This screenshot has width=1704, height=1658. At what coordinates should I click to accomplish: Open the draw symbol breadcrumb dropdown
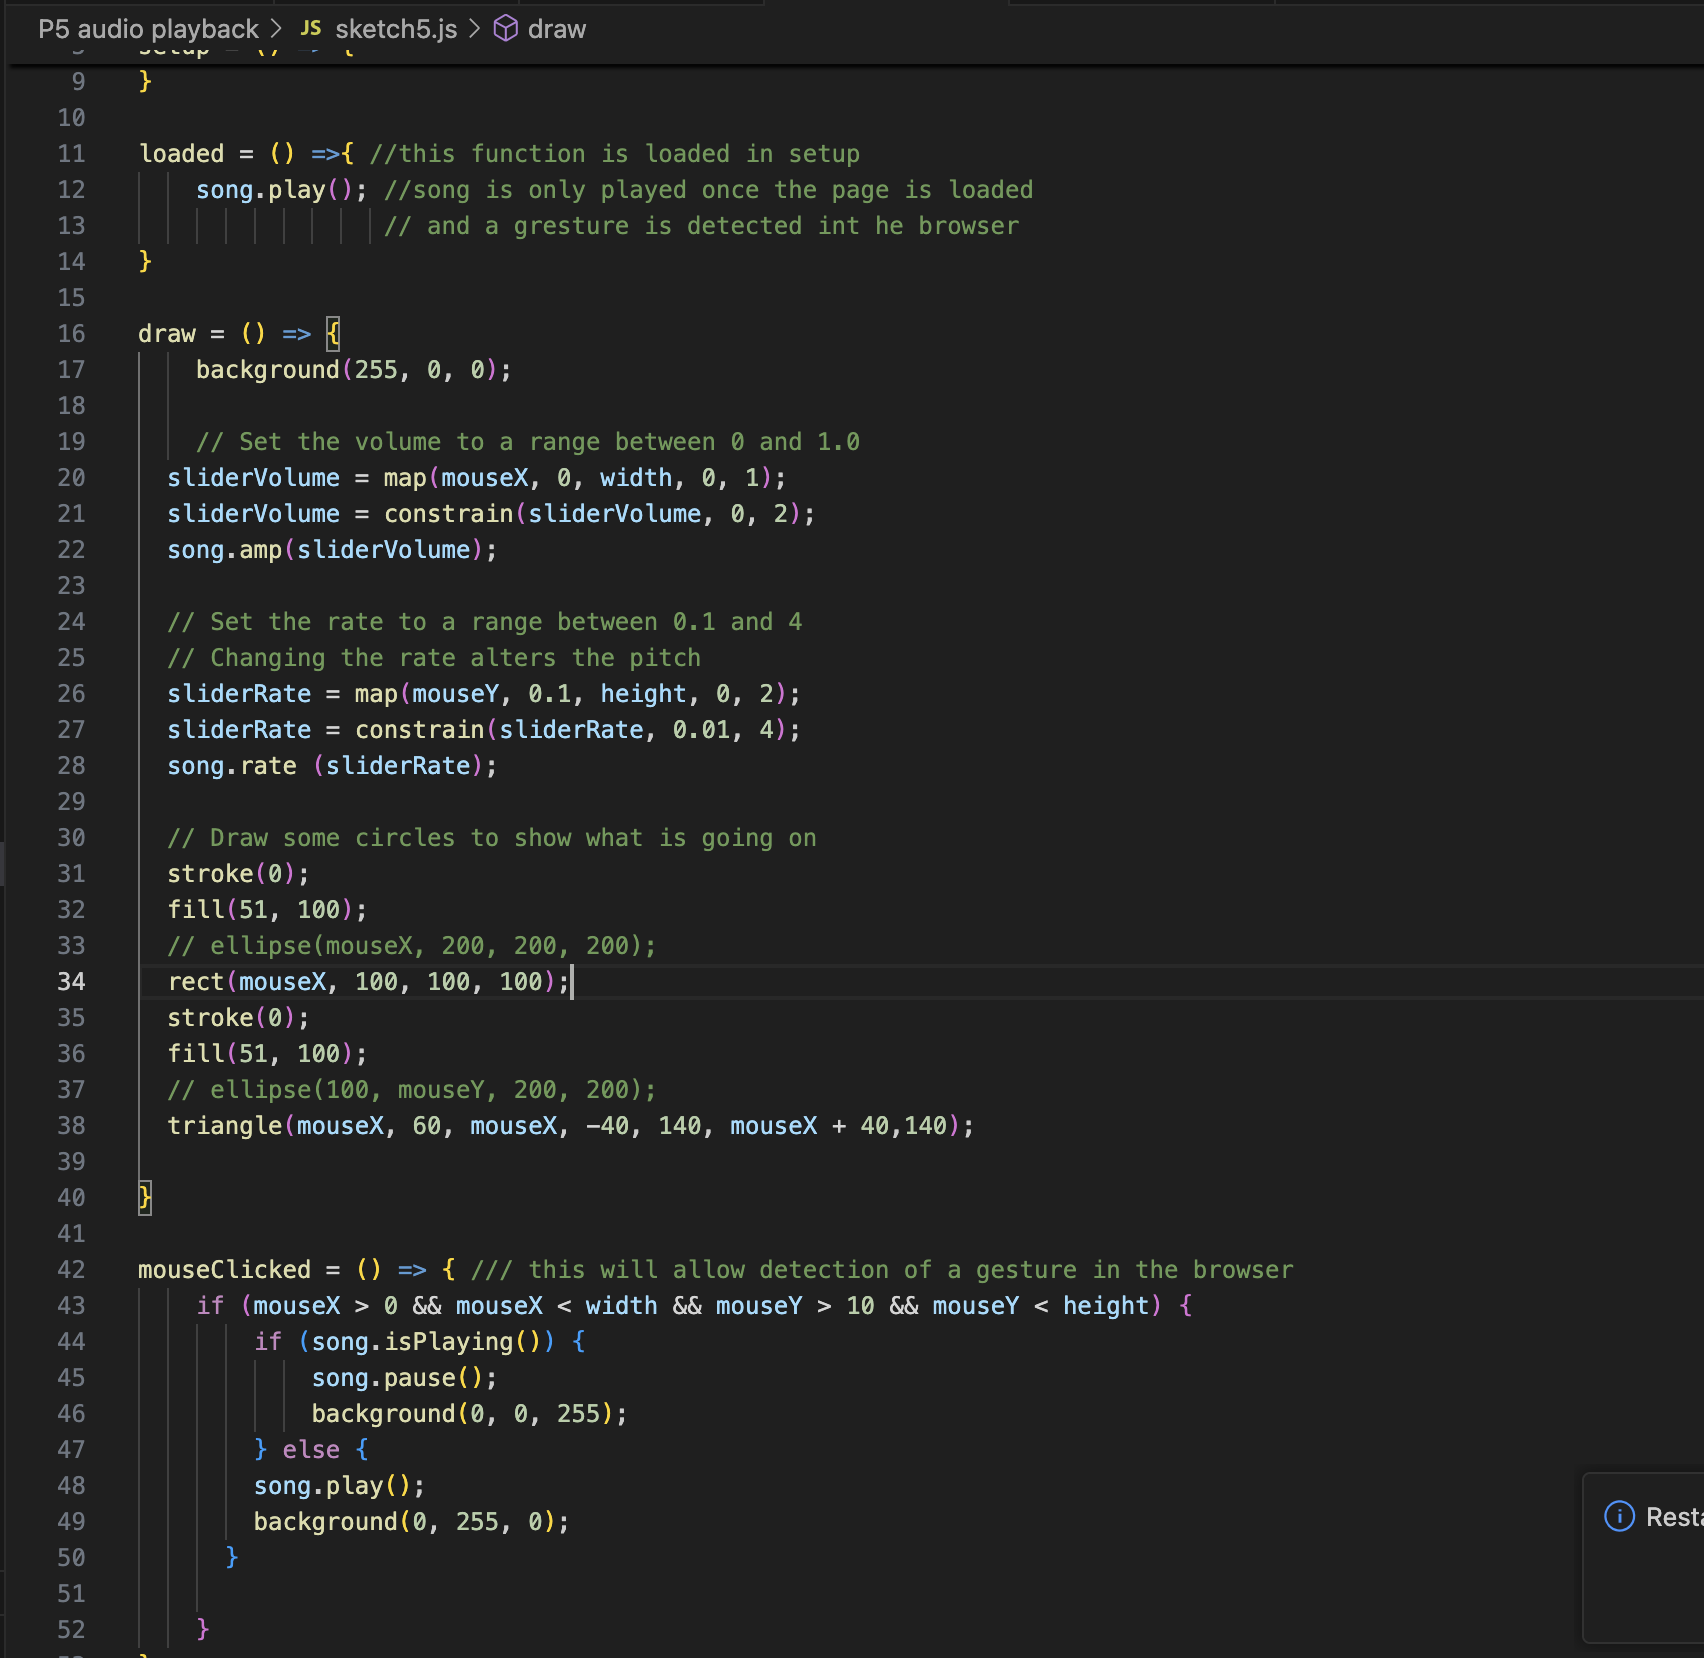[559, 28]
